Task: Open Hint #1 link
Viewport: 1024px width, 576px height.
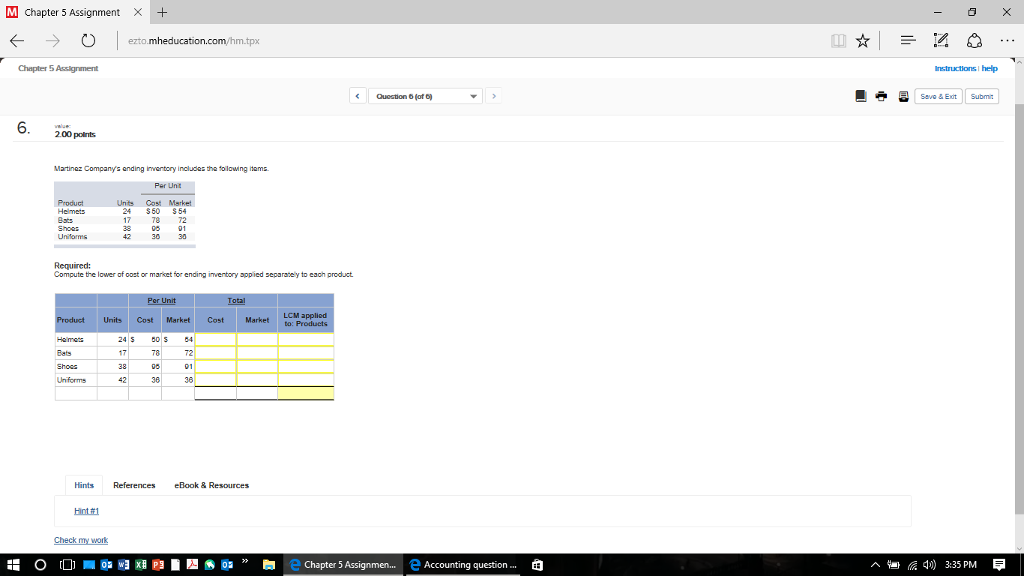Action: pyautogui.click(x=85, y=511)
